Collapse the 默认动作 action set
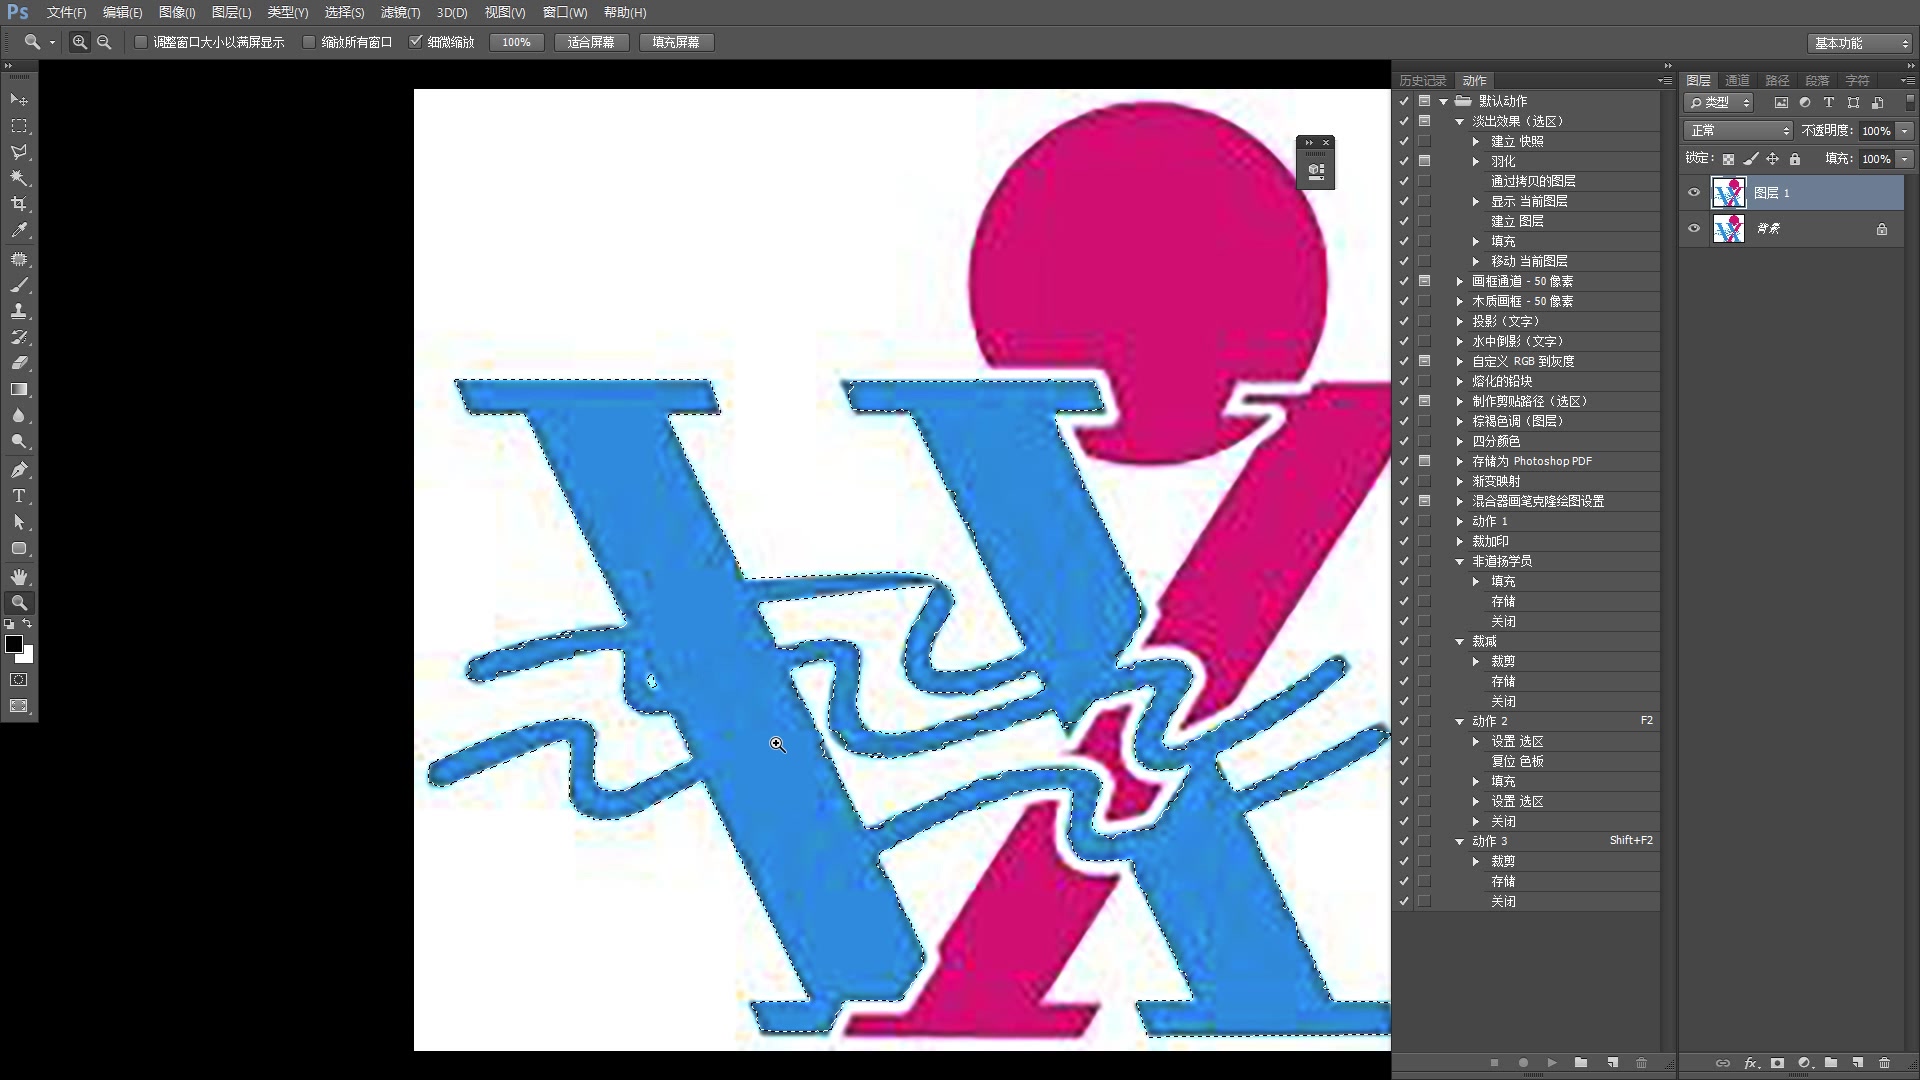1920x1080 pixels. [1443, 100]
